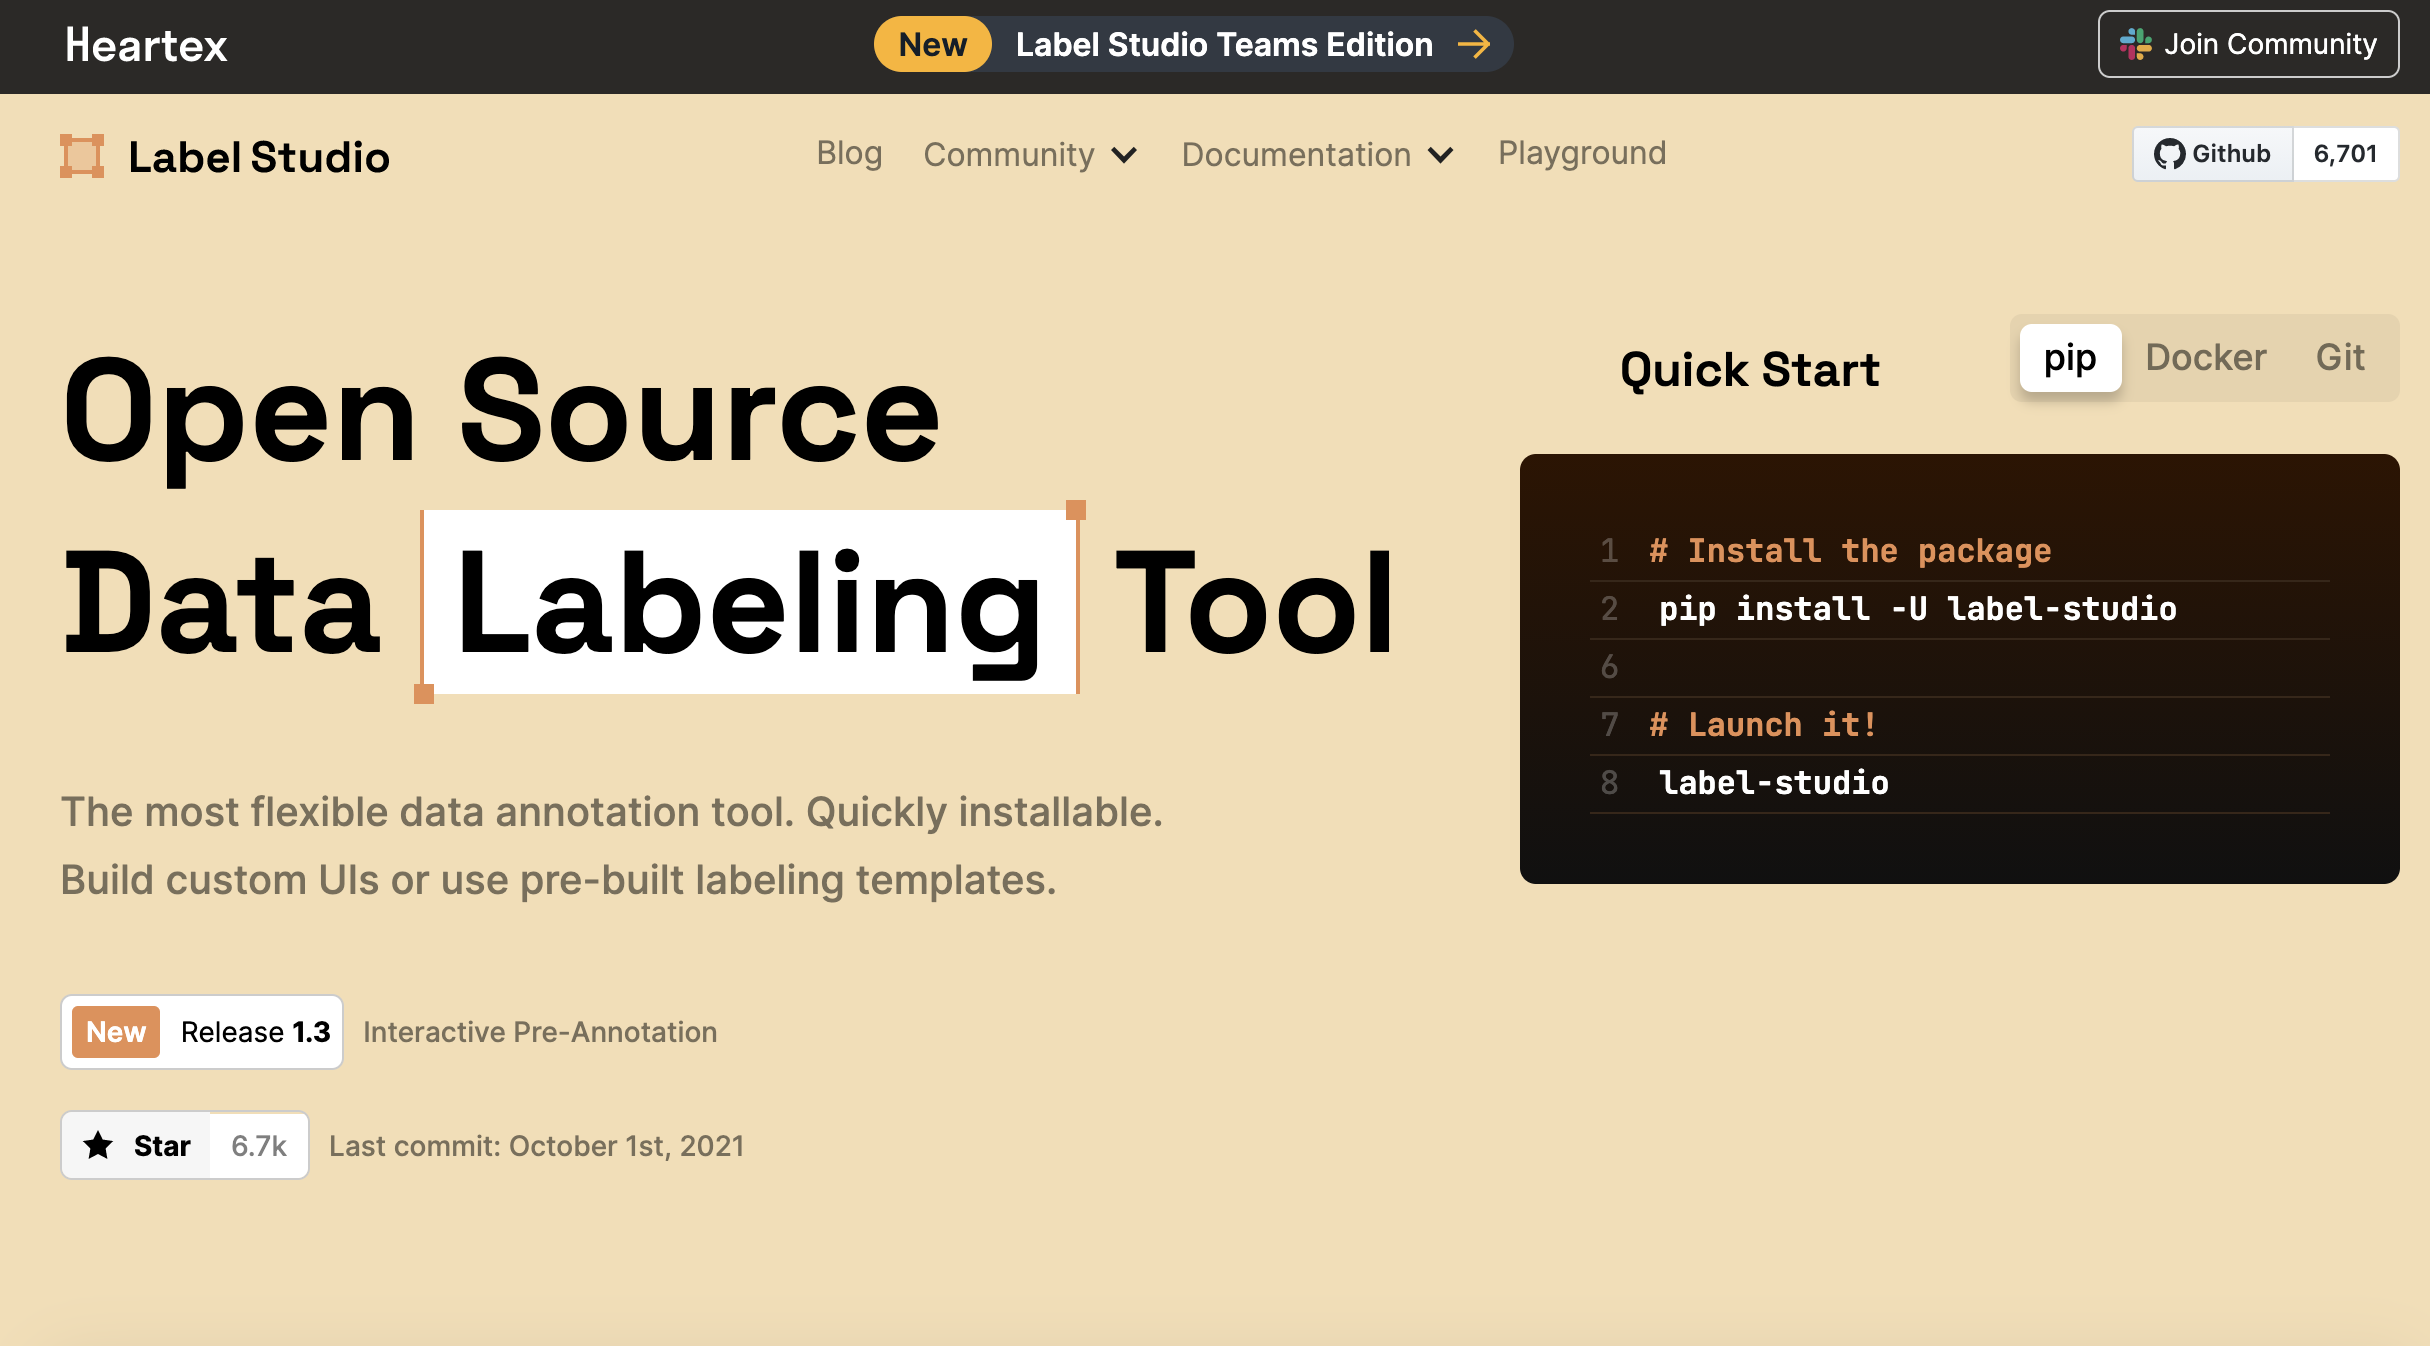Click the bottom-left orange handle of Labeling box

coord(424,694)
